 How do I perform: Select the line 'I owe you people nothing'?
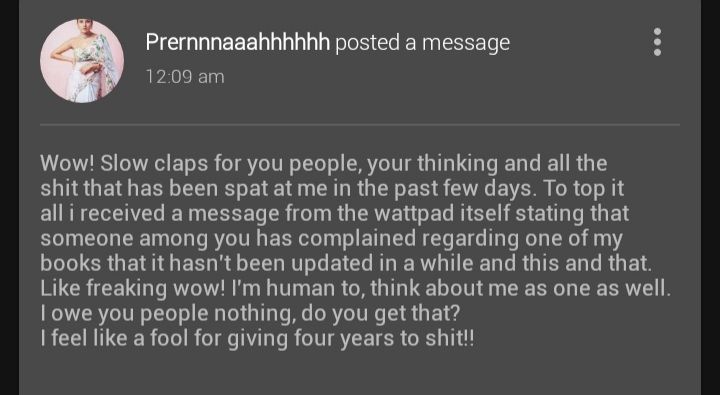point(250,314)
